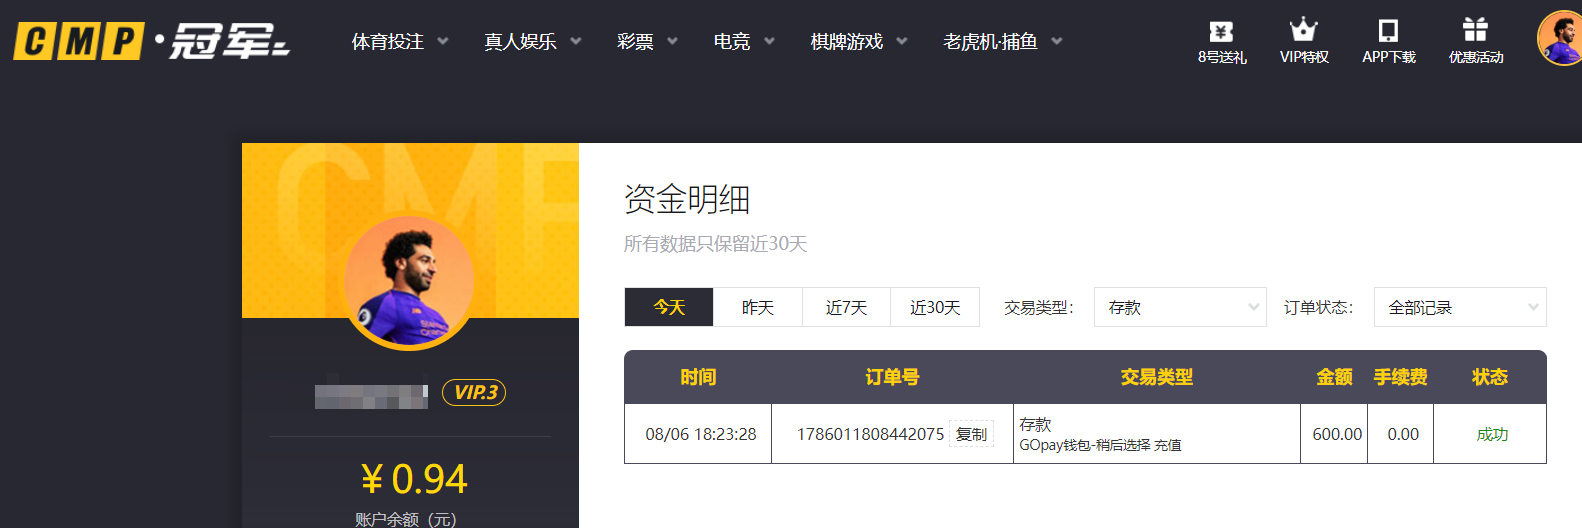Viewport: 1582px width, 528px height.
Task: Open the 订单状态 dropdown showing 全部记录
Action: coord(1460,307)
